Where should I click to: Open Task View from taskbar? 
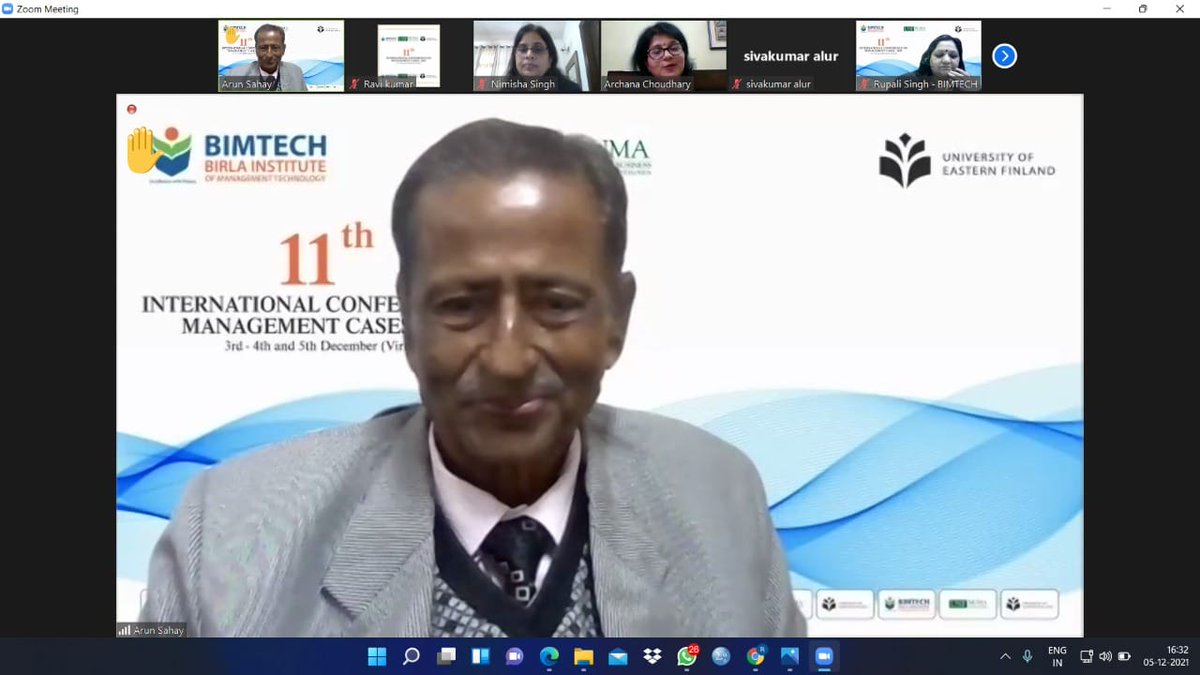coord(446,657)
